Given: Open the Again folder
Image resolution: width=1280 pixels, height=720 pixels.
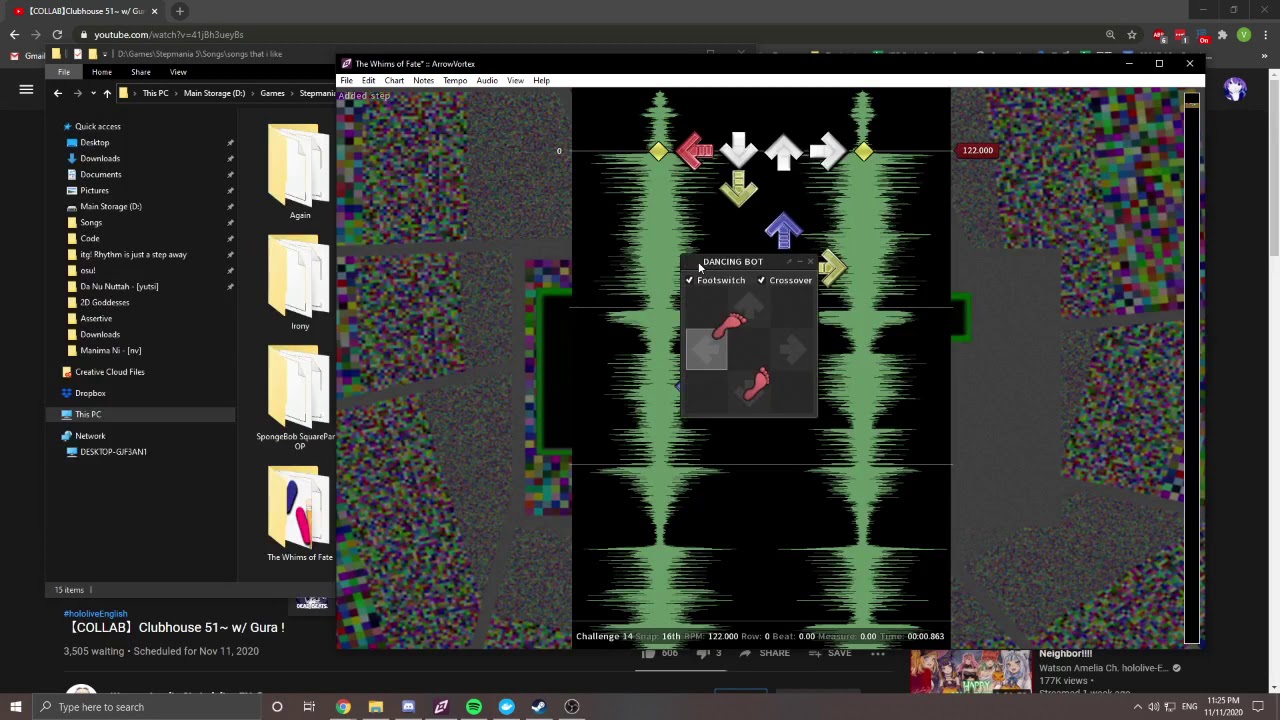Looking at the screenshot, I should [300, 171].
